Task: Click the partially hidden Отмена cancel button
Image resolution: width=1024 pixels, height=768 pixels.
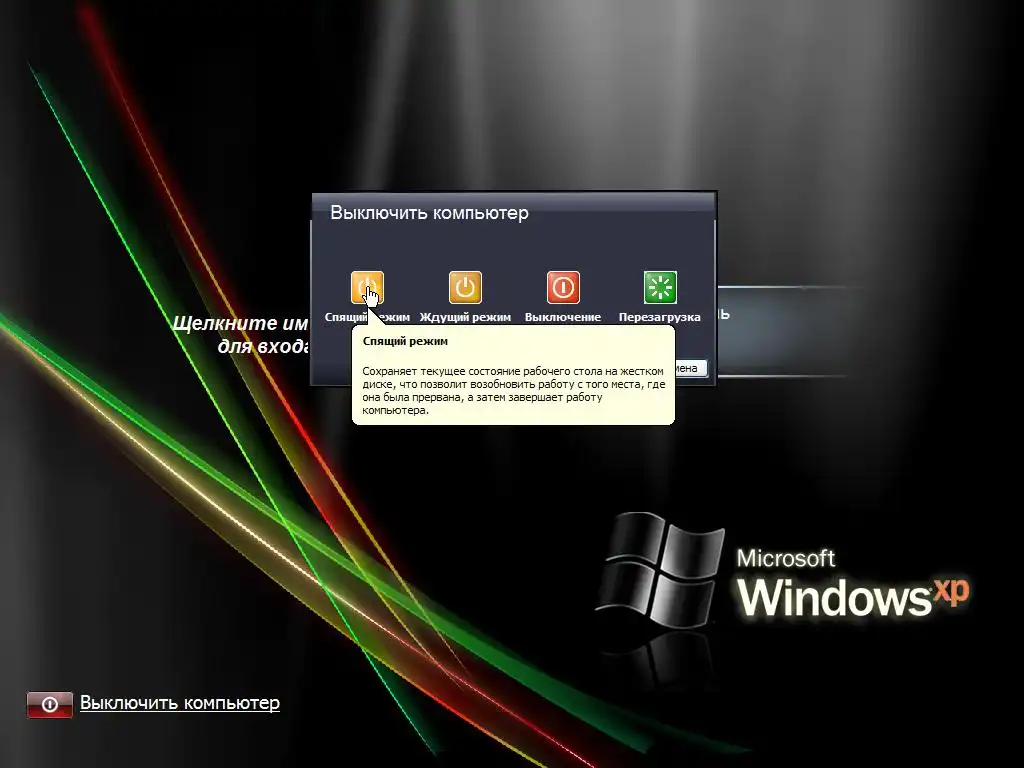Action: pyautogui.click(x=690, y=368)
